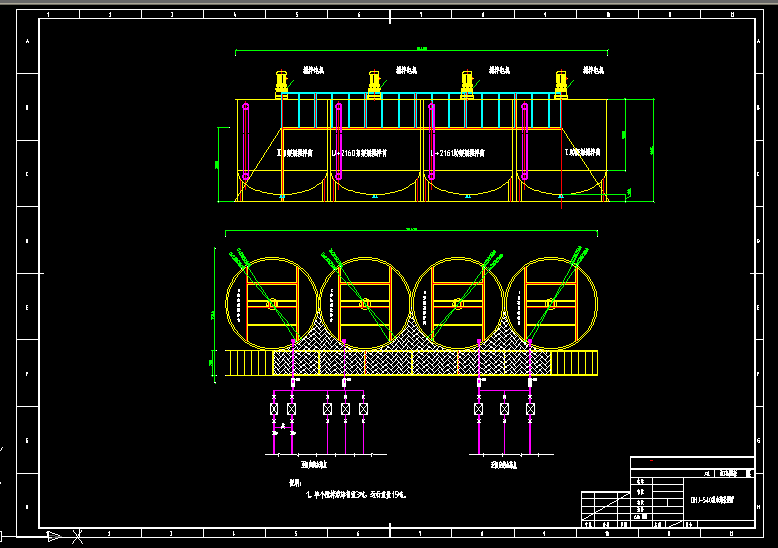This screenshot has height=548, width=778.
Task: Select the overall width dimension above the plan view
Action: click(411, 231)
